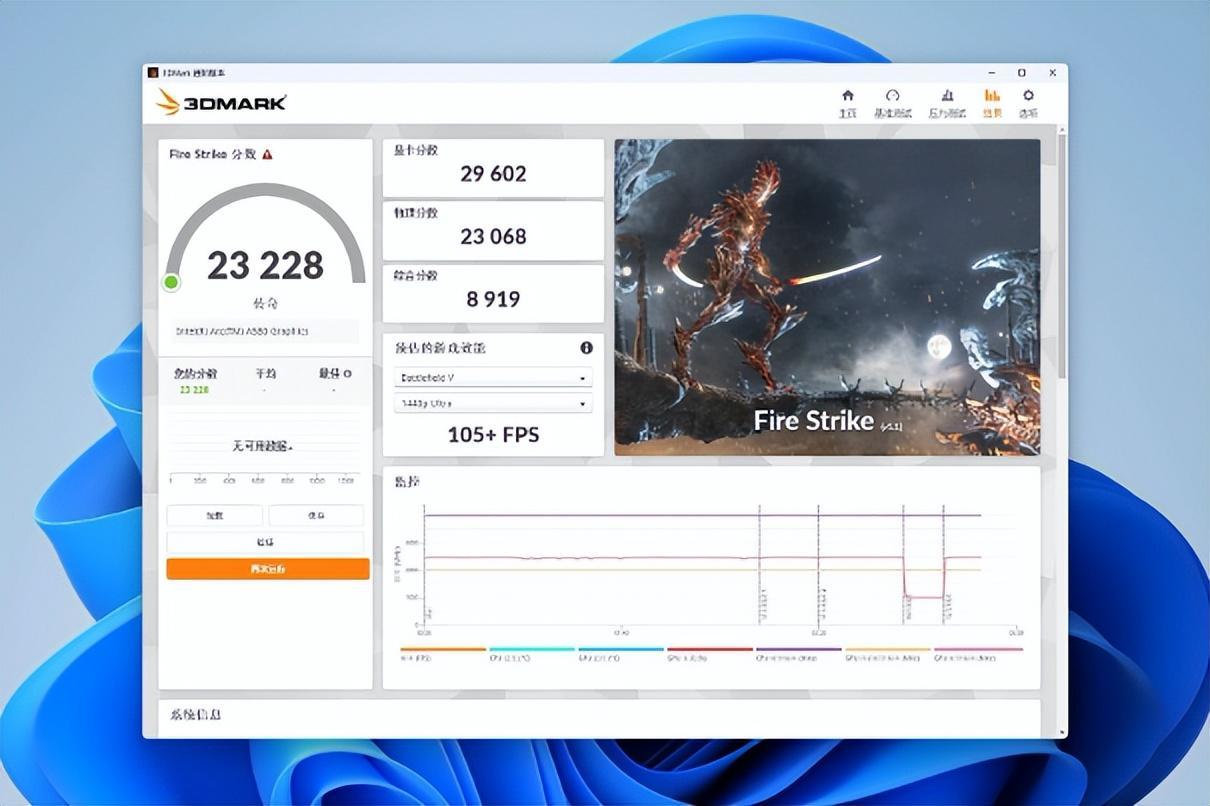Click the Fire Strike preview image
This screenshot has width=1210, height=806.
[827, 297]
